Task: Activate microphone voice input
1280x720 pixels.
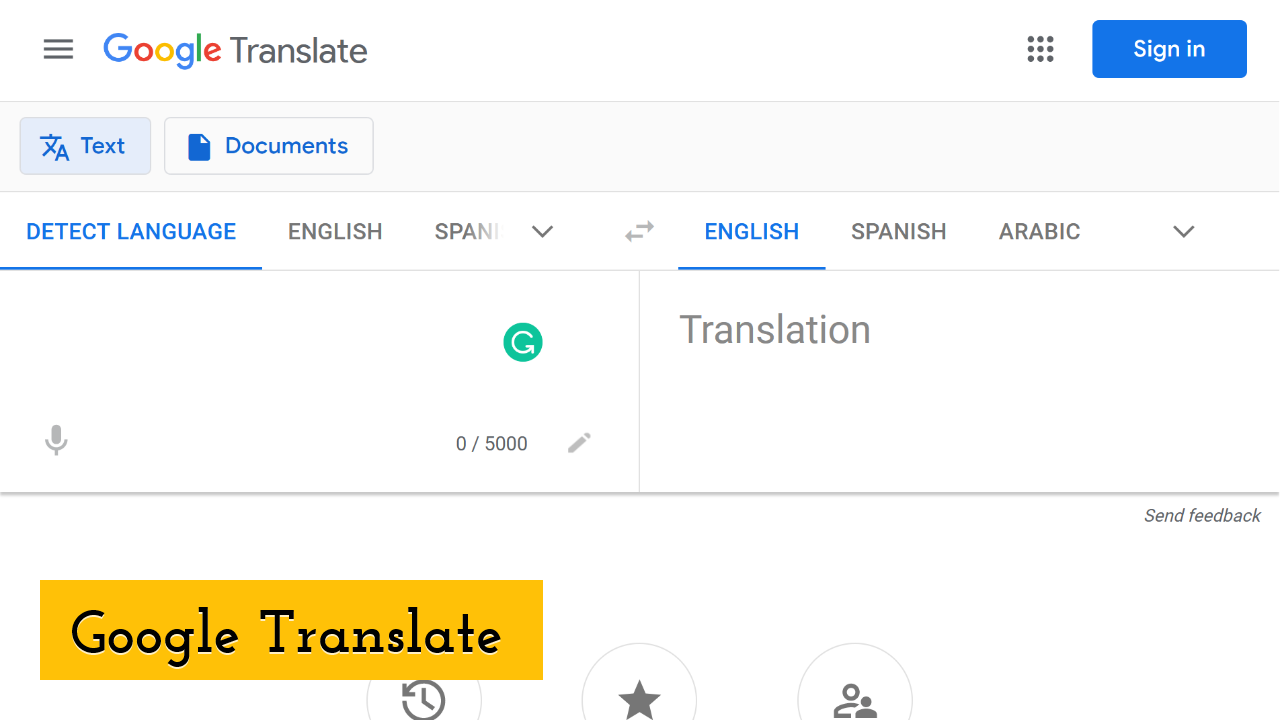Action: point(57,441)
